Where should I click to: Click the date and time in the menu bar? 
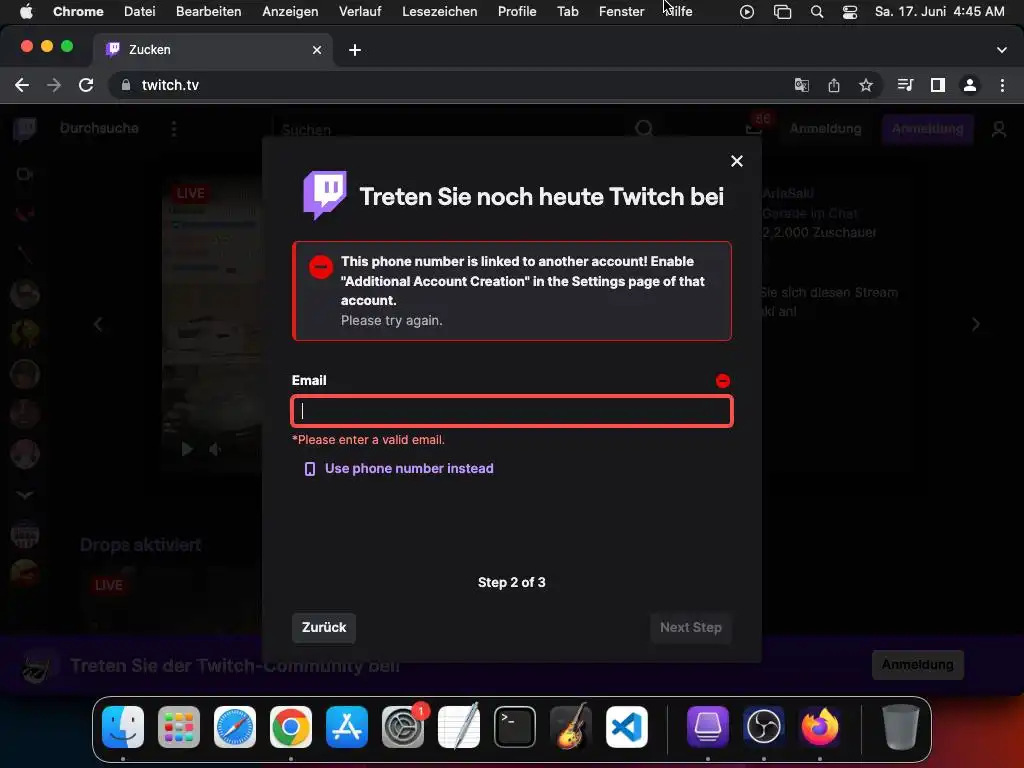(939, 11)
